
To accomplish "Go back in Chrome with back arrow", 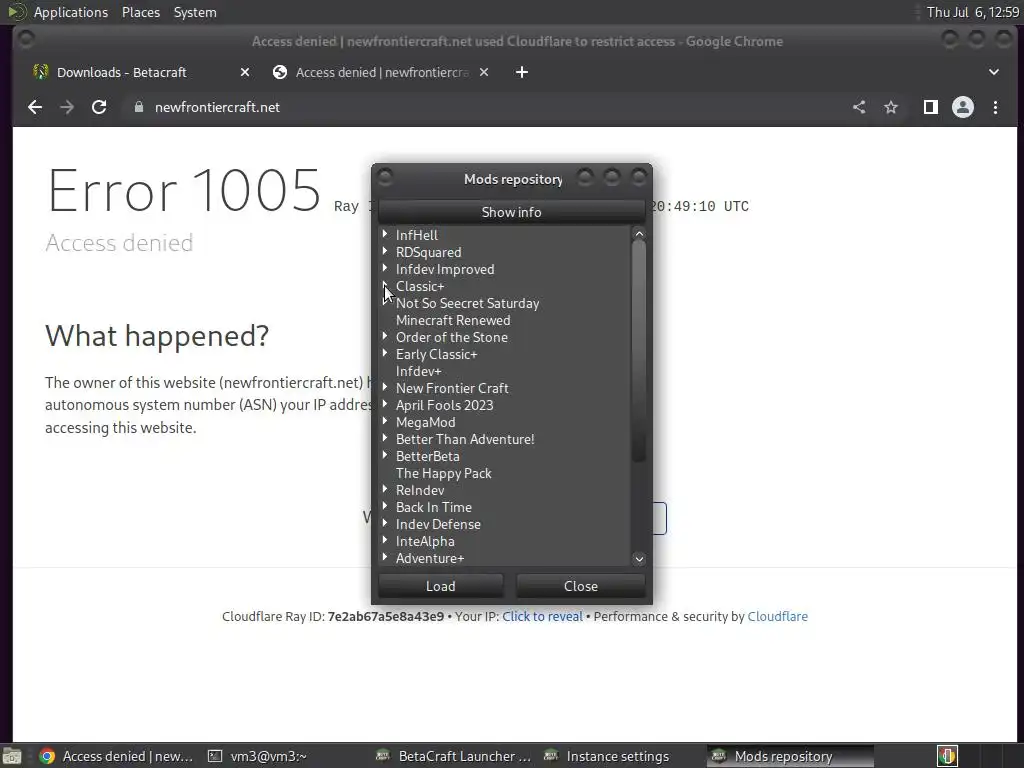I will coord(35,107).
